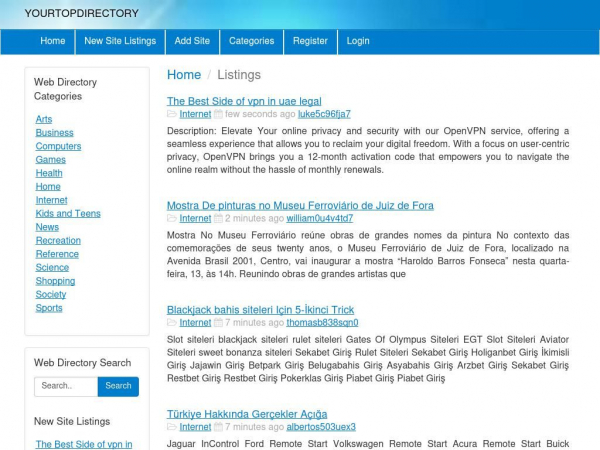
Task: Click the calendar icon in the thomasb838sqn0 row
Action: (x=218, y=323)
